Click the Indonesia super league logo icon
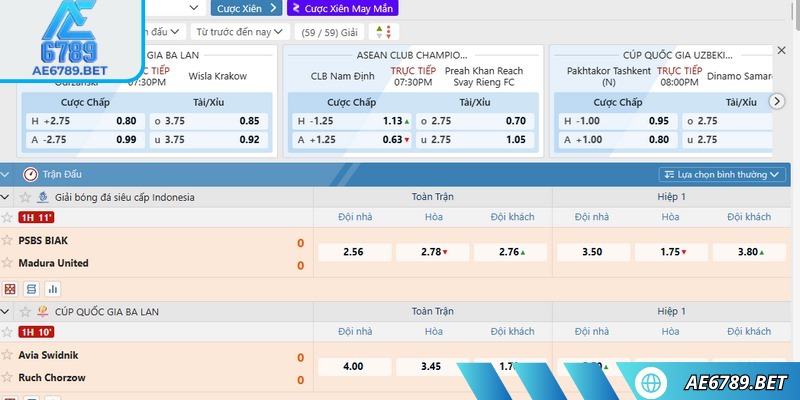This screenshot has height=400, width=800. (x=43, y=197)
